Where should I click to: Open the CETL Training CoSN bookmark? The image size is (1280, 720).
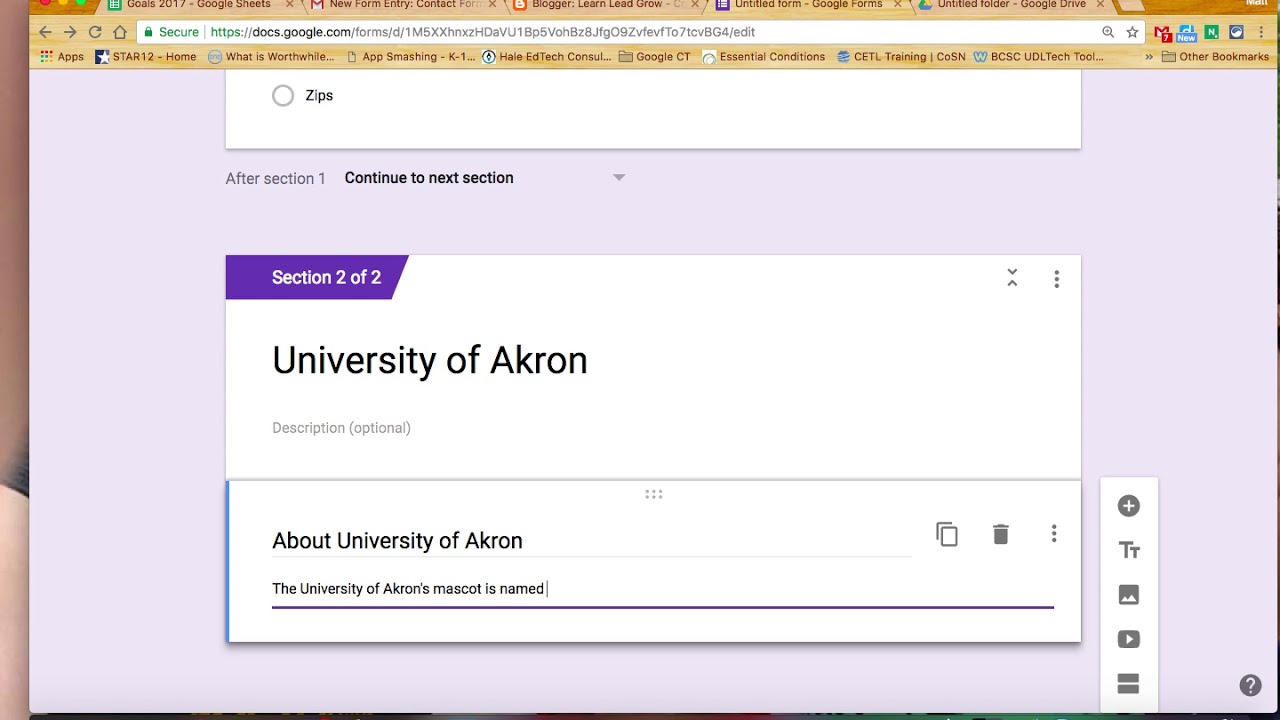tap(901, 57)
